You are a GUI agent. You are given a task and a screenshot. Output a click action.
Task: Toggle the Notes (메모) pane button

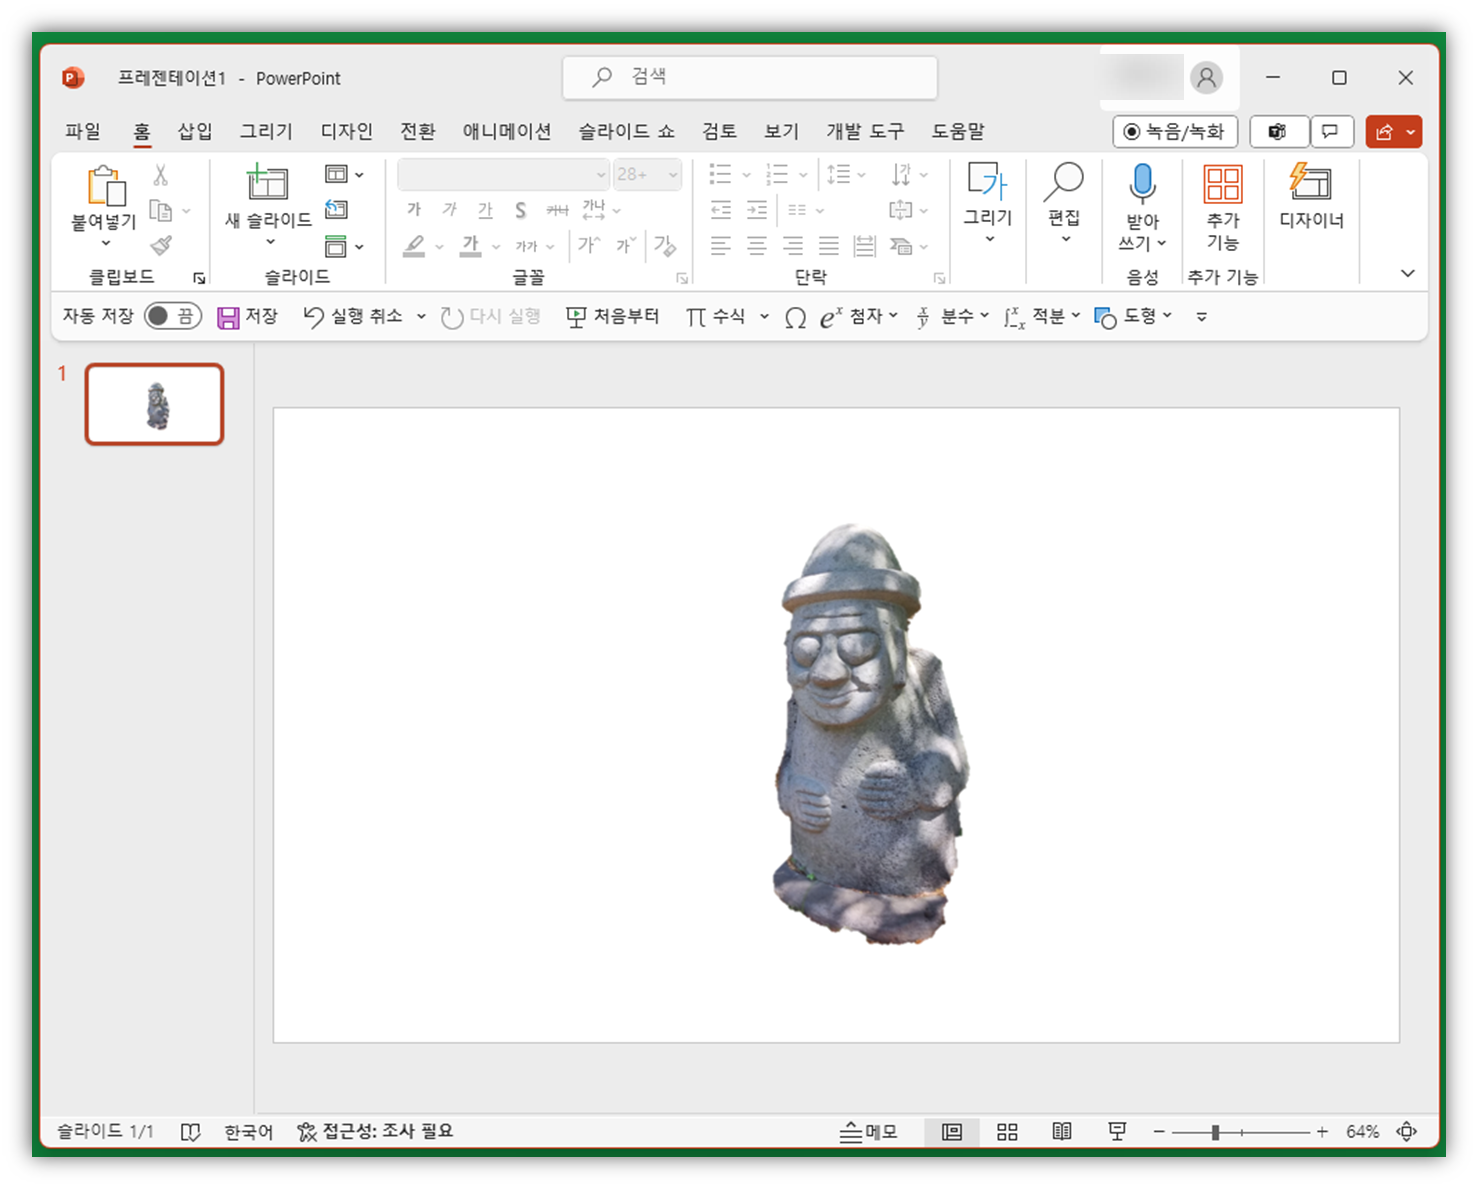click(x=868, y=1131)
